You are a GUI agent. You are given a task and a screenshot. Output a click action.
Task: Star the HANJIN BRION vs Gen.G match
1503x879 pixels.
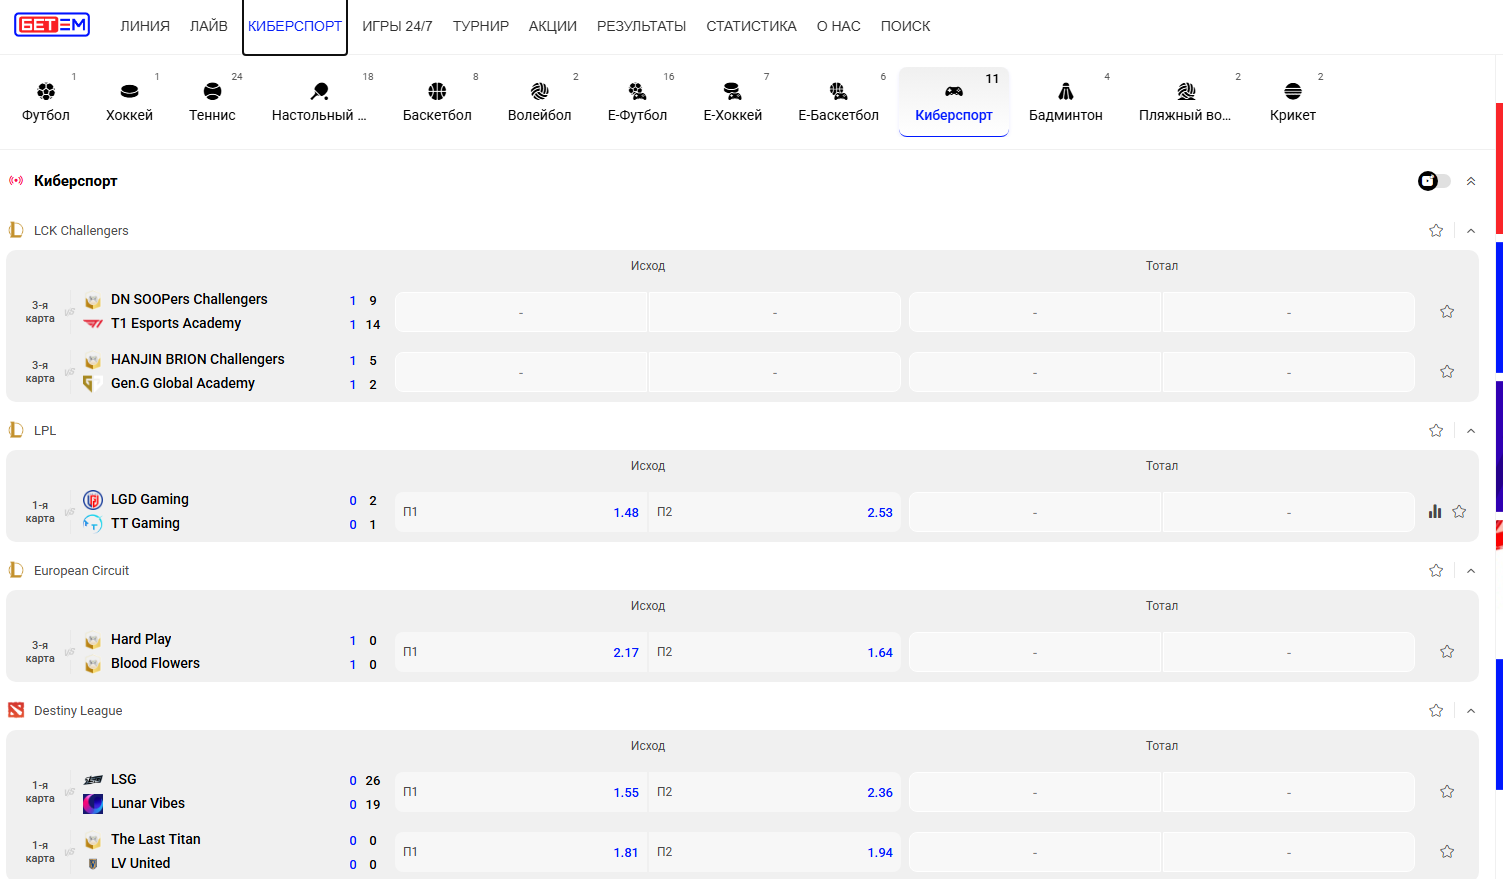[x=1447, y=372]
